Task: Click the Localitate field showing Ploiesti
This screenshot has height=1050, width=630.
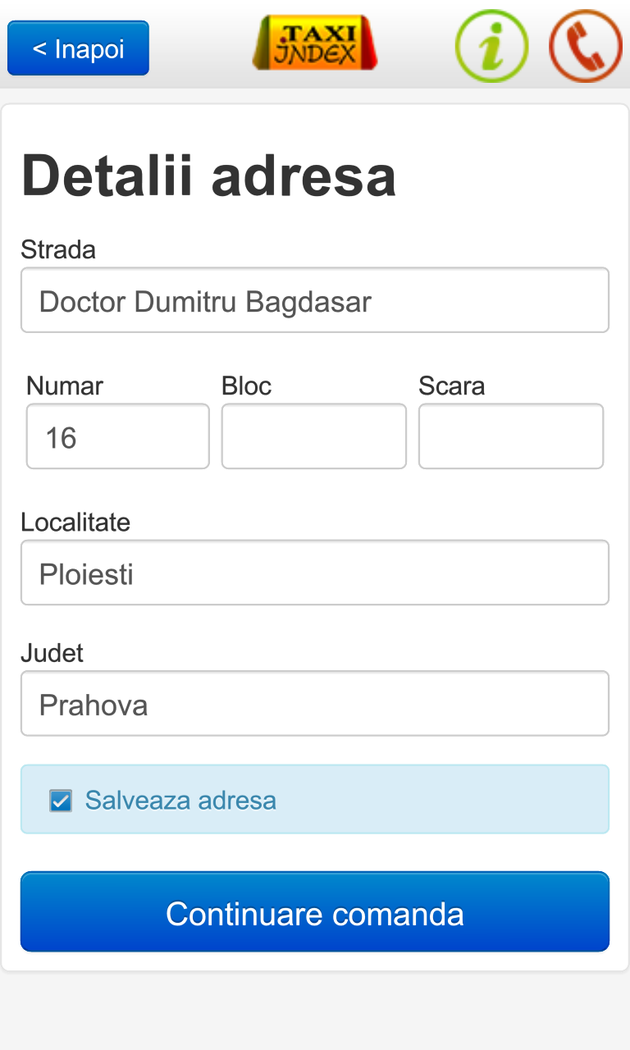Action: (315, 573)
